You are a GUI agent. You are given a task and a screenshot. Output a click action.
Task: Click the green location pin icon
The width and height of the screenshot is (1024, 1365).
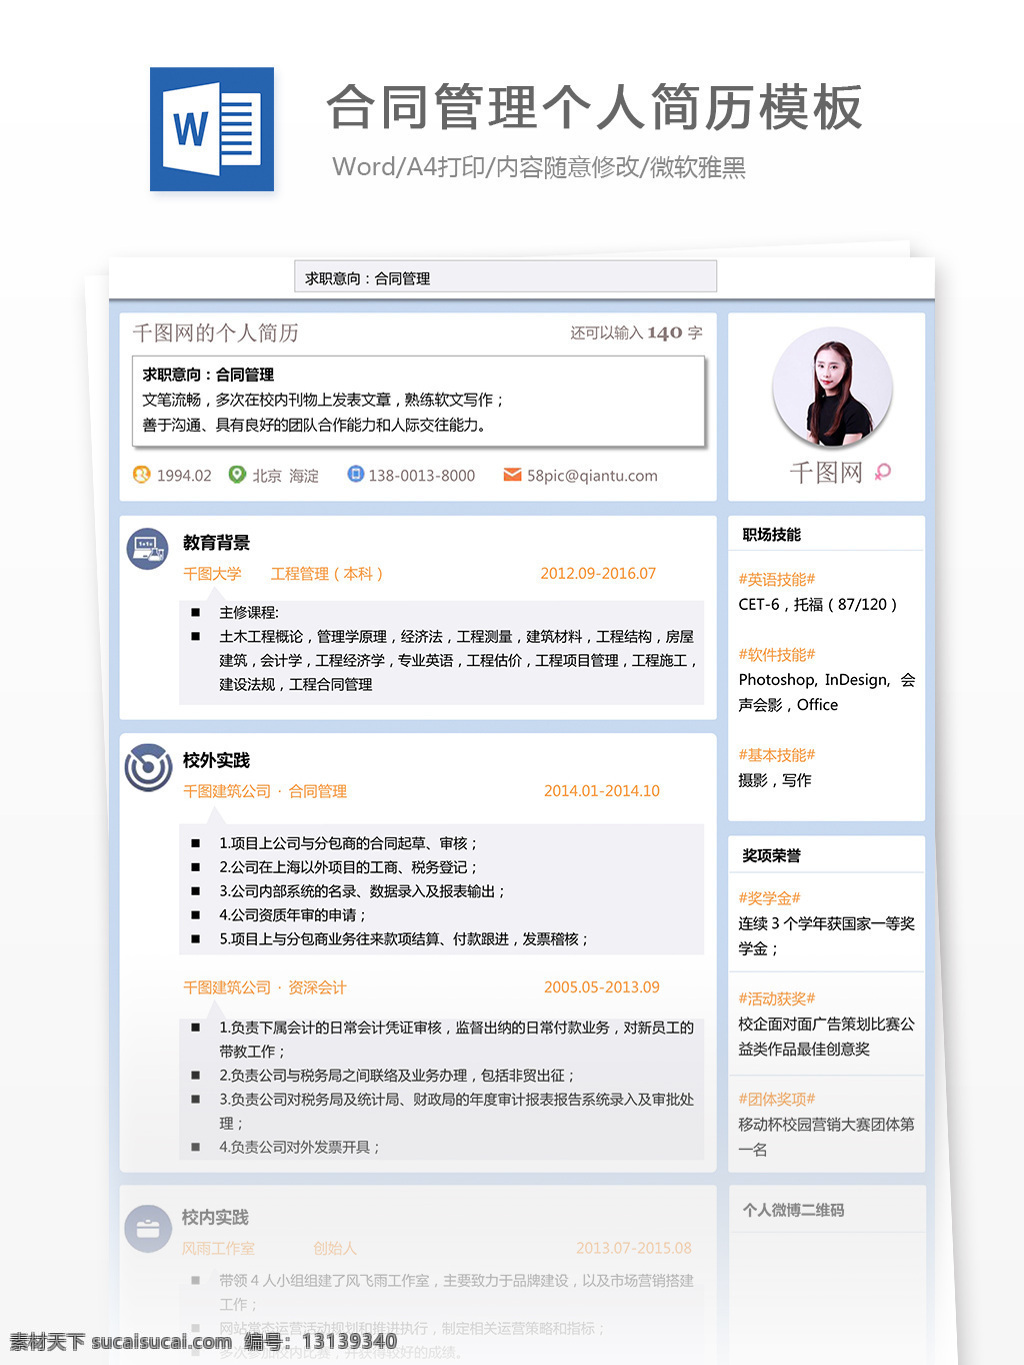click(x=237, y=474)
